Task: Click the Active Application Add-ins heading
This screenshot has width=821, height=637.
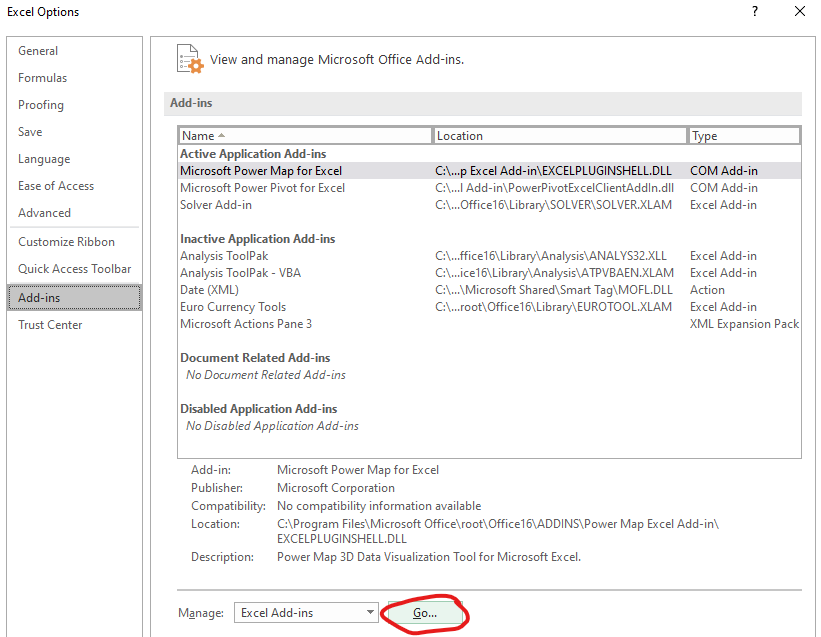Action: click(x=253, y=154)
